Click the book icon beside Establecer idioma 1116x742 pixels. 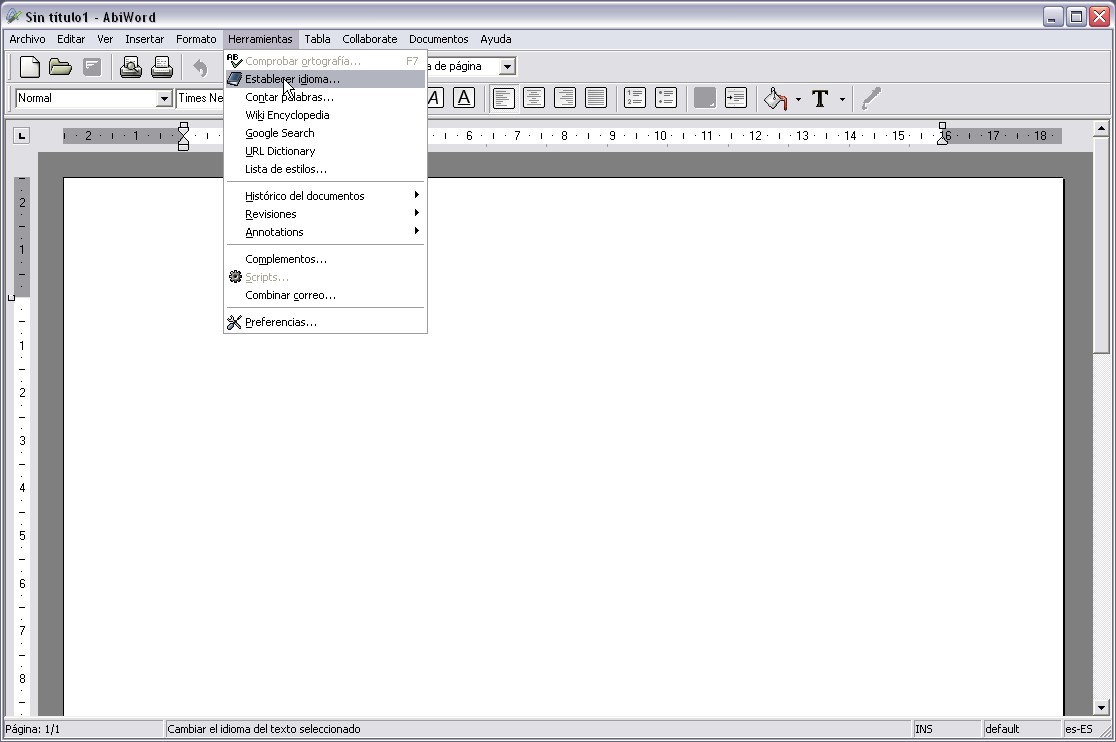point(234,79)
